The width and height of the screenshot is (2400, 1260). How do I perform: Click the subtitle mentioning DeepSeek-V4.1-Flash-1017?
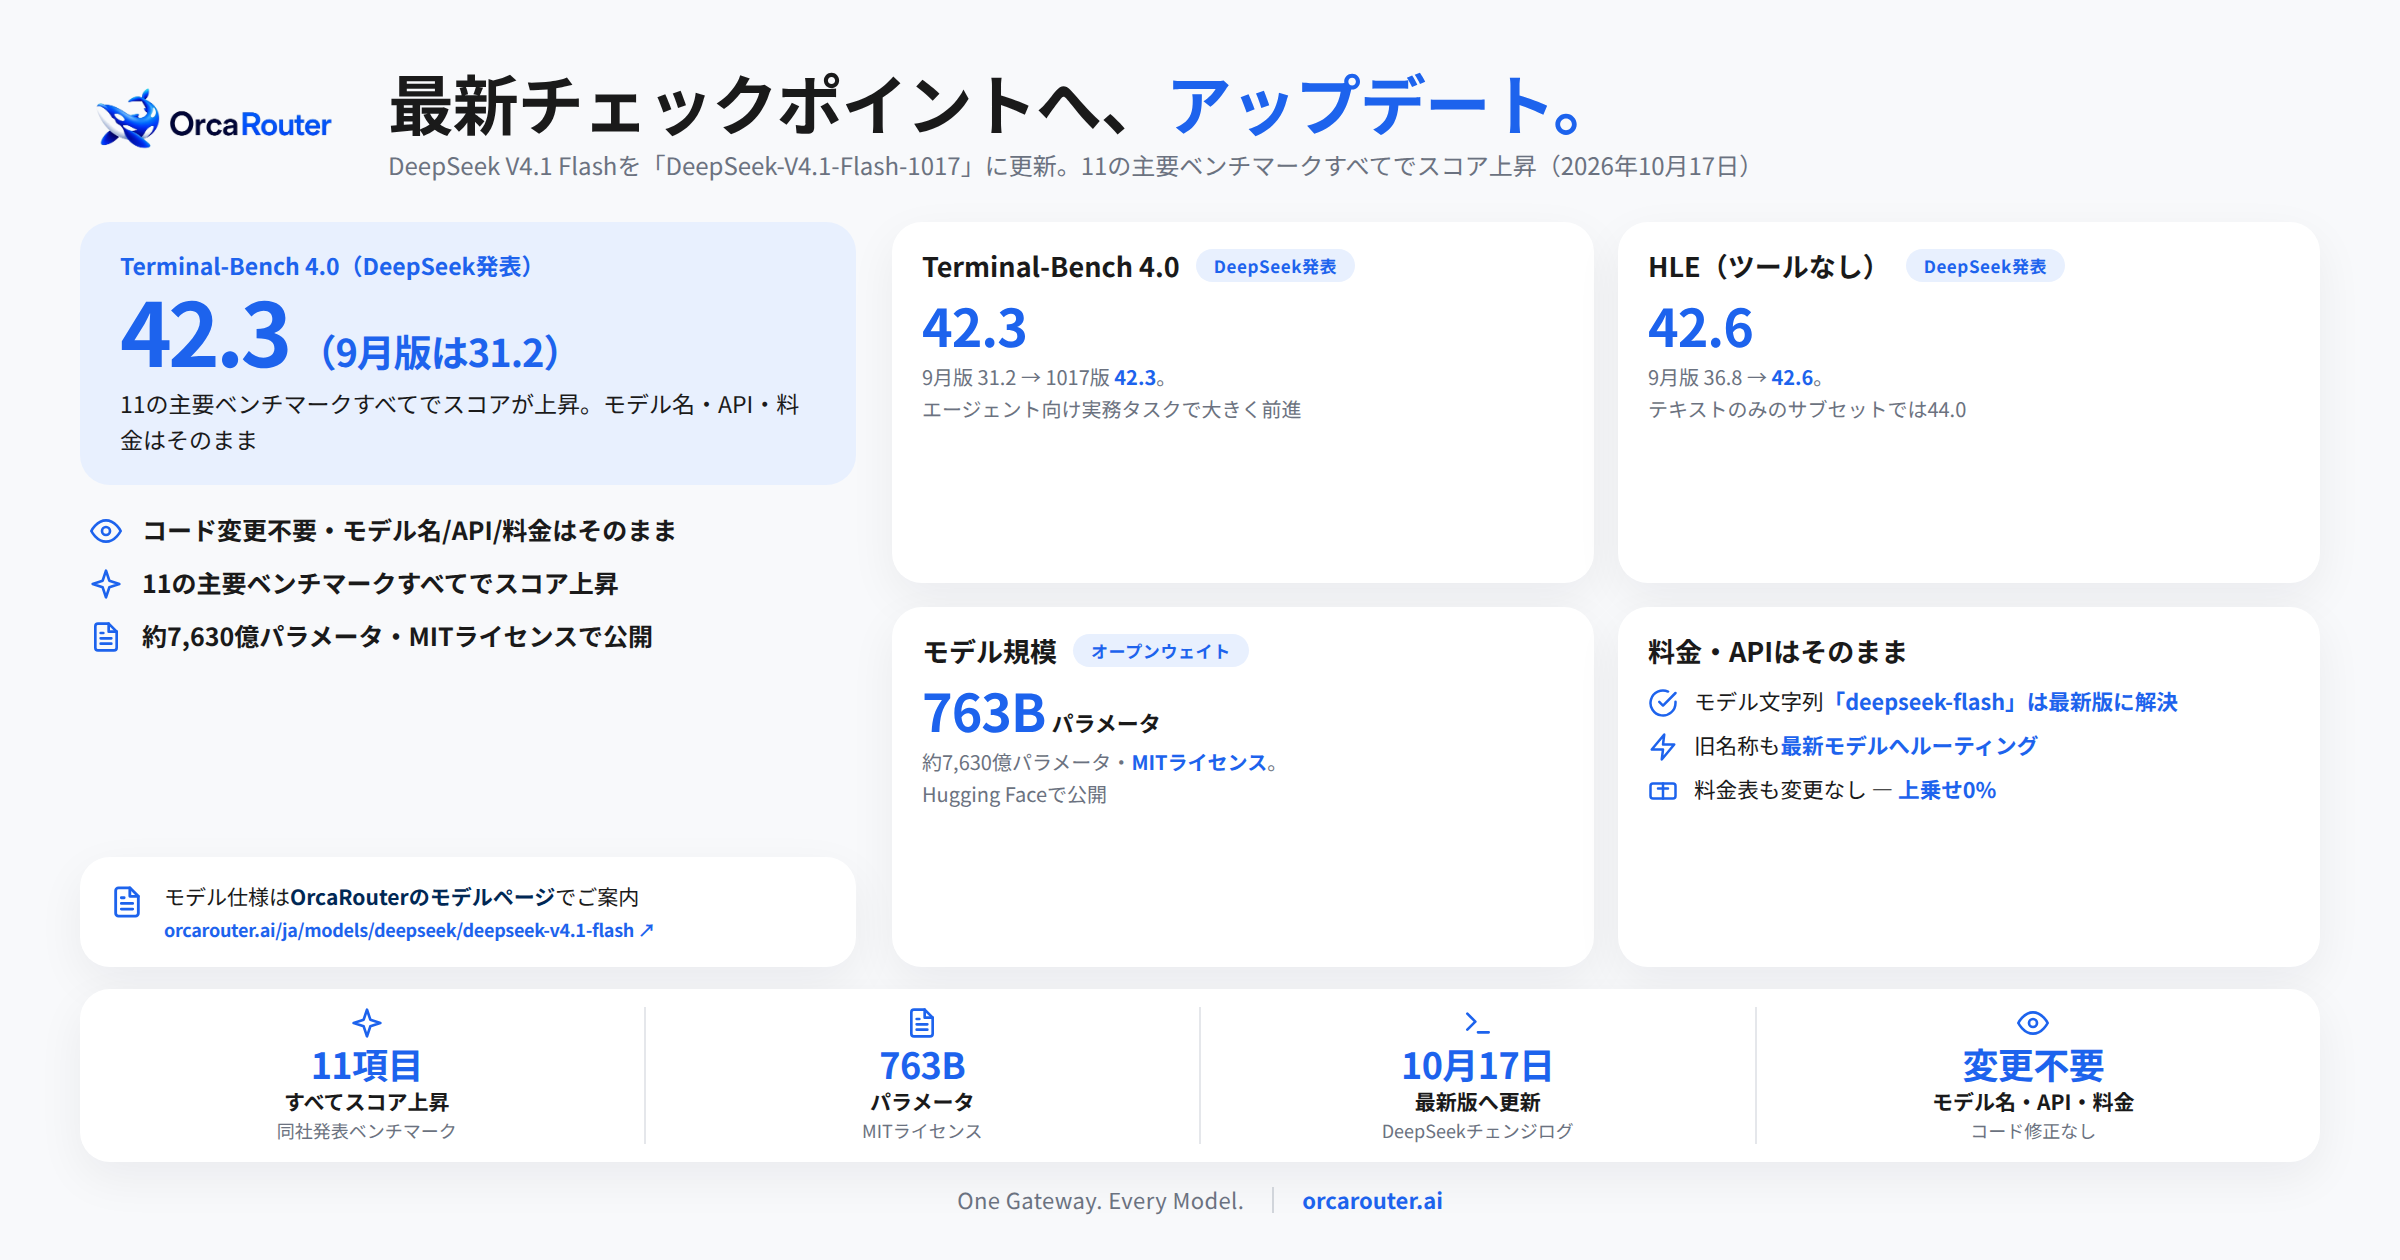pos(1070,167)
